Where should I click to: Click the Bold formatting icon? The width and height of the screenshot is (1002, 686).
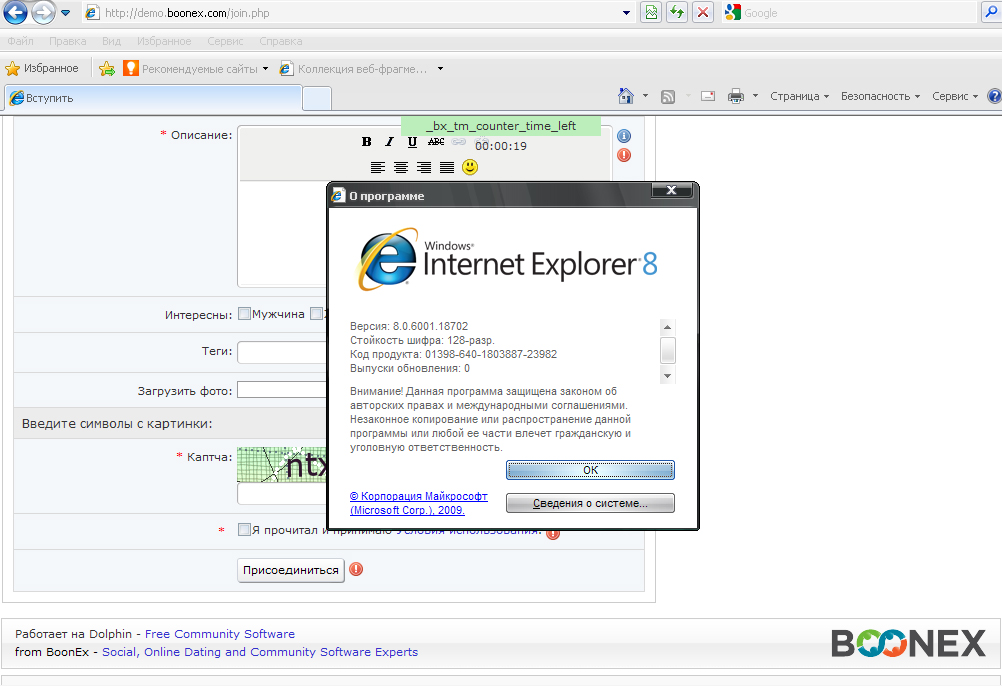click(x=367, y=142)
